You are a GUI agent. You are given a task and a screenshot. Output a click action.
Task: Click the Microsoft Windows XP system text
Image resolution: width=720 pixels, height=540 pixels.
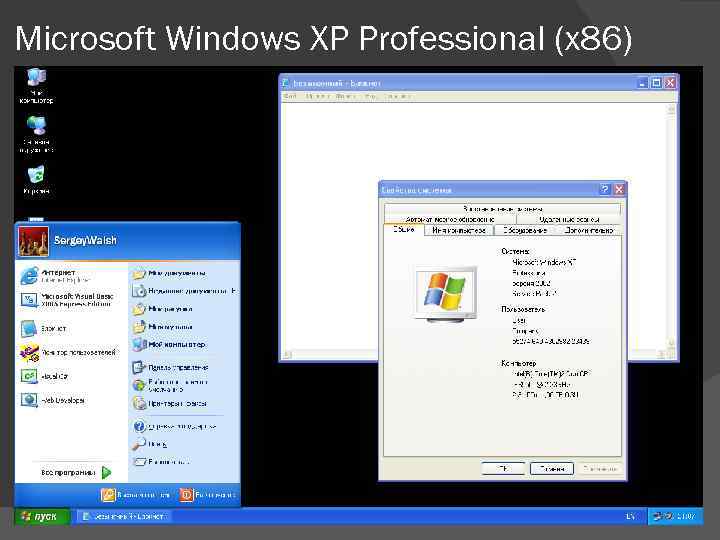544,262
